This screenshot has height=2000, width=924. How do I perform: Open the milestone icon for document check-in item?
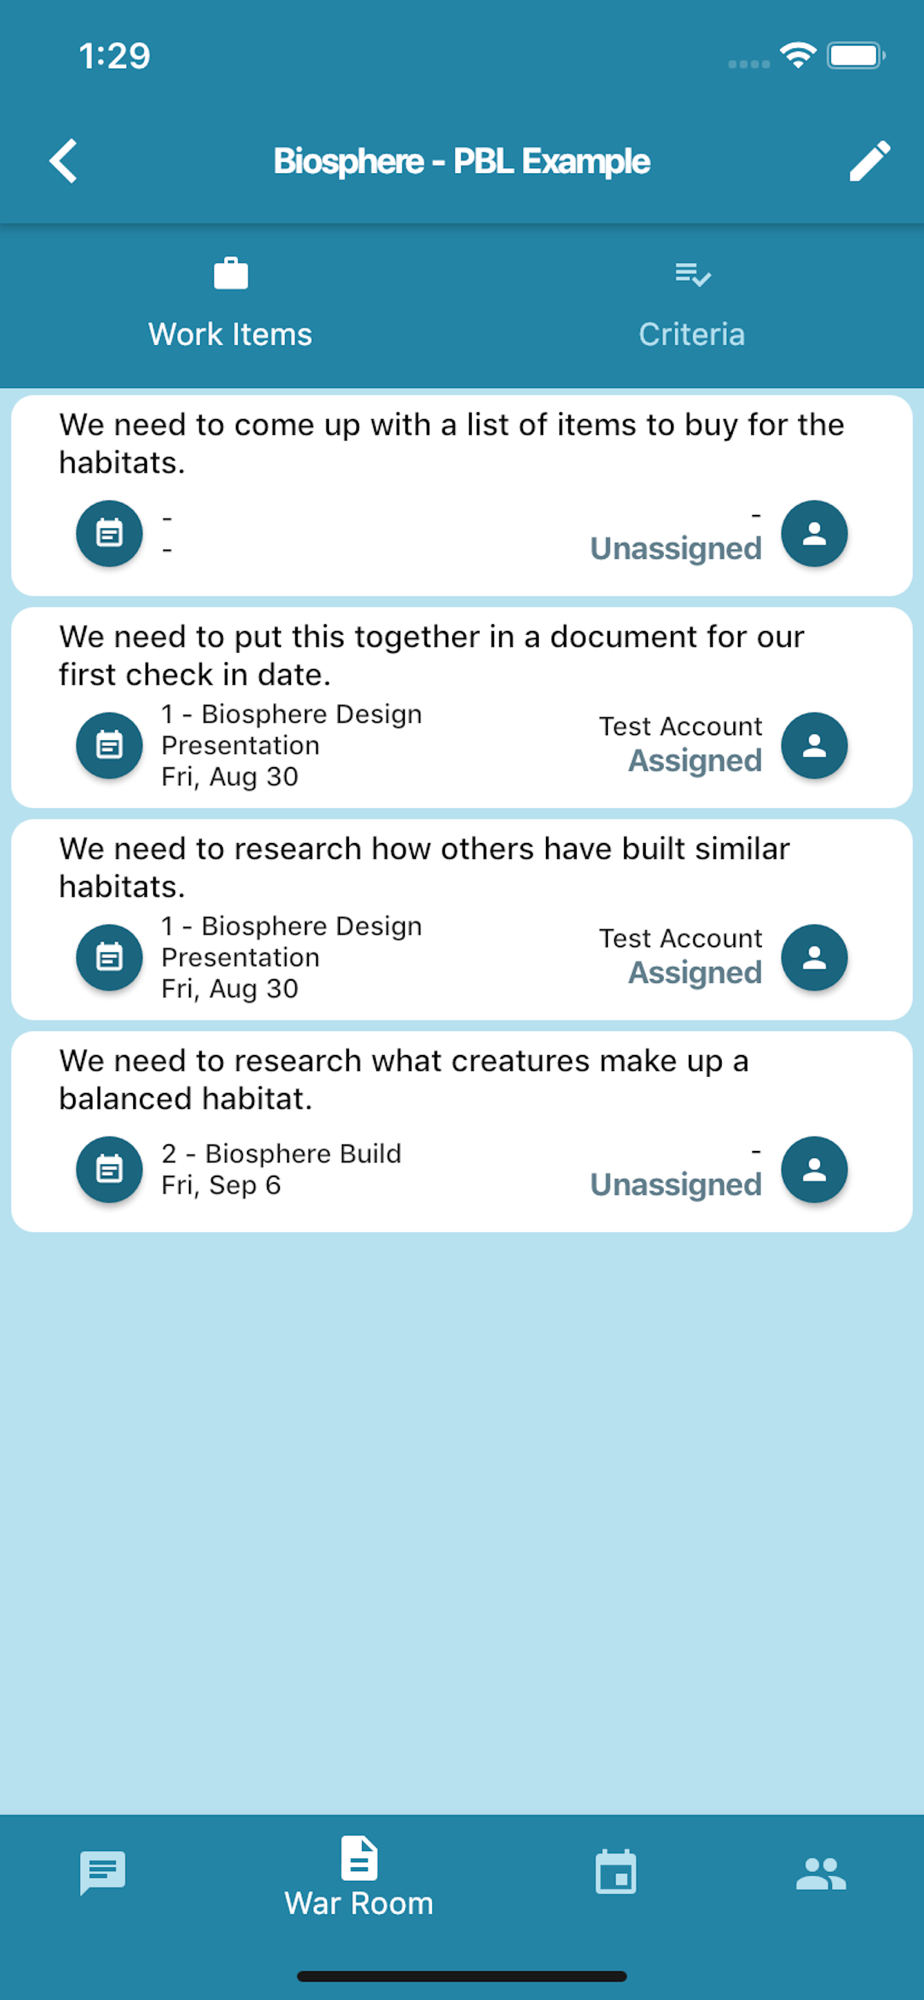(110, 746)
